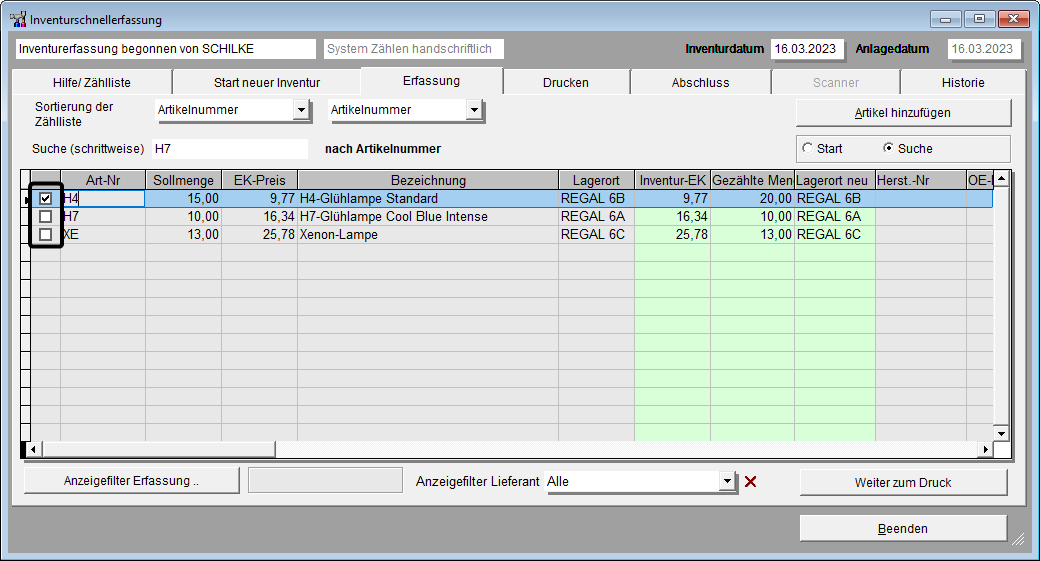Click the Anzeigefilter Erfassung button

point(131,481)
